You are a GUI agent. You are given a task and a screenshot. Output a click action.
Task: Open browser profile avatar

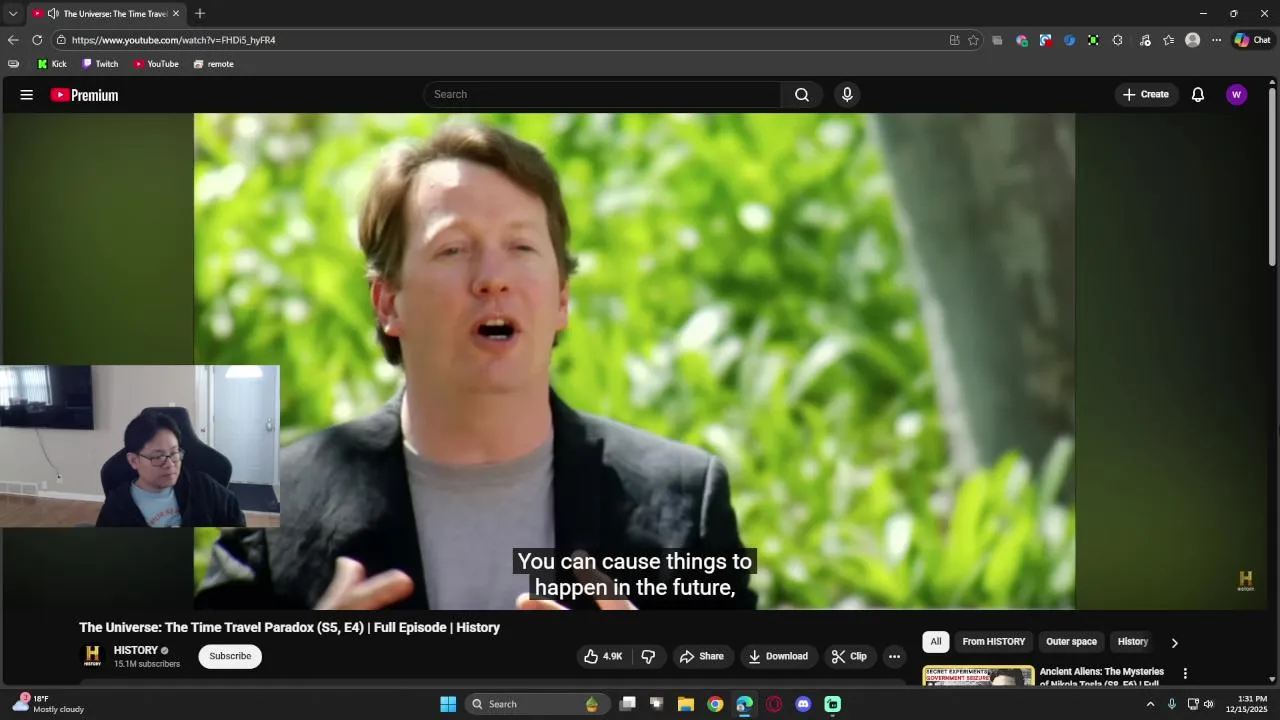point(1192,40)
